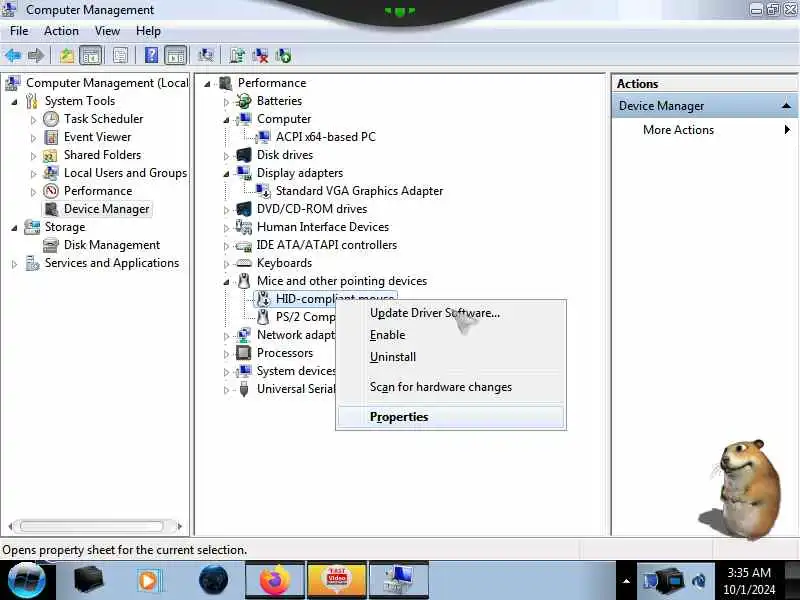Screen dimensions: 800x600
Task: Collapse the Device Manager actions section
Action: (786, 106)
